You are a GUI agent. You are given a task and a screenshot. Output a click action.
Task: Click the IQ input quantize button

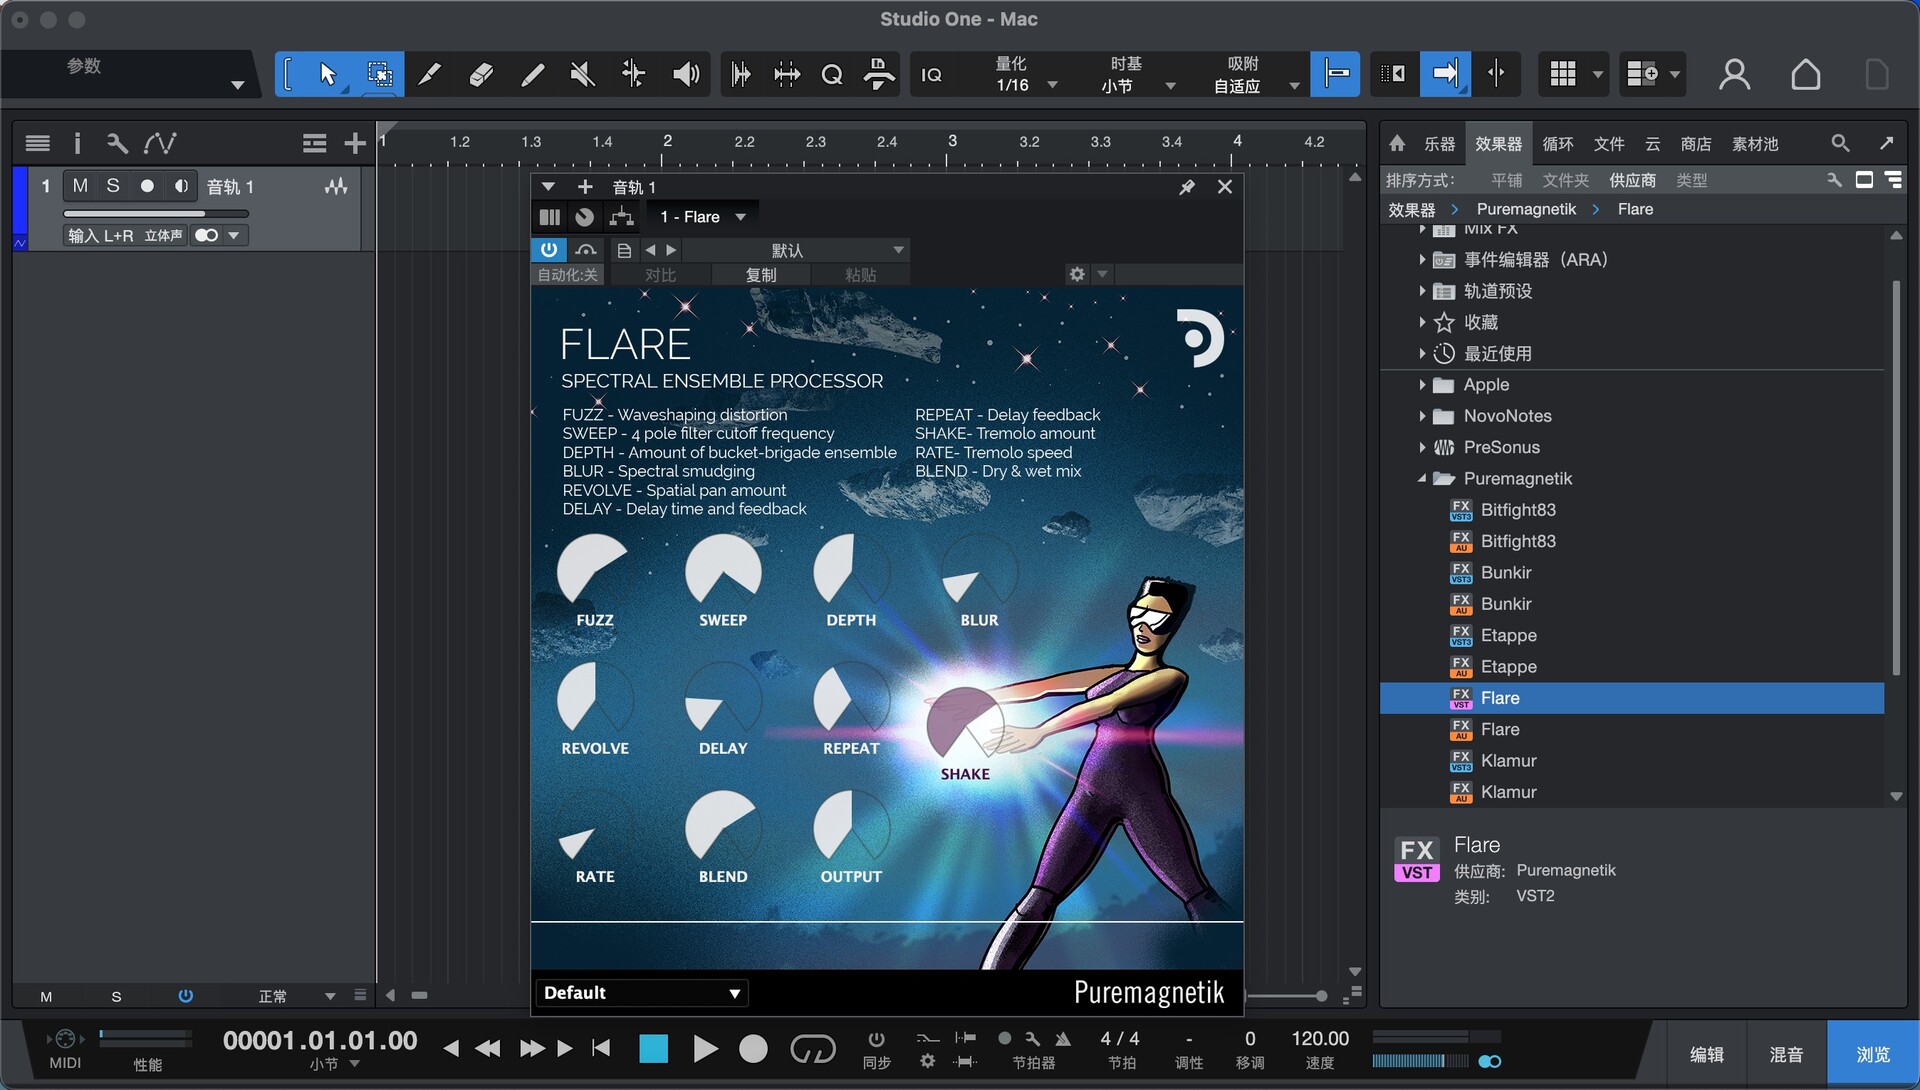tap(931, 75)
